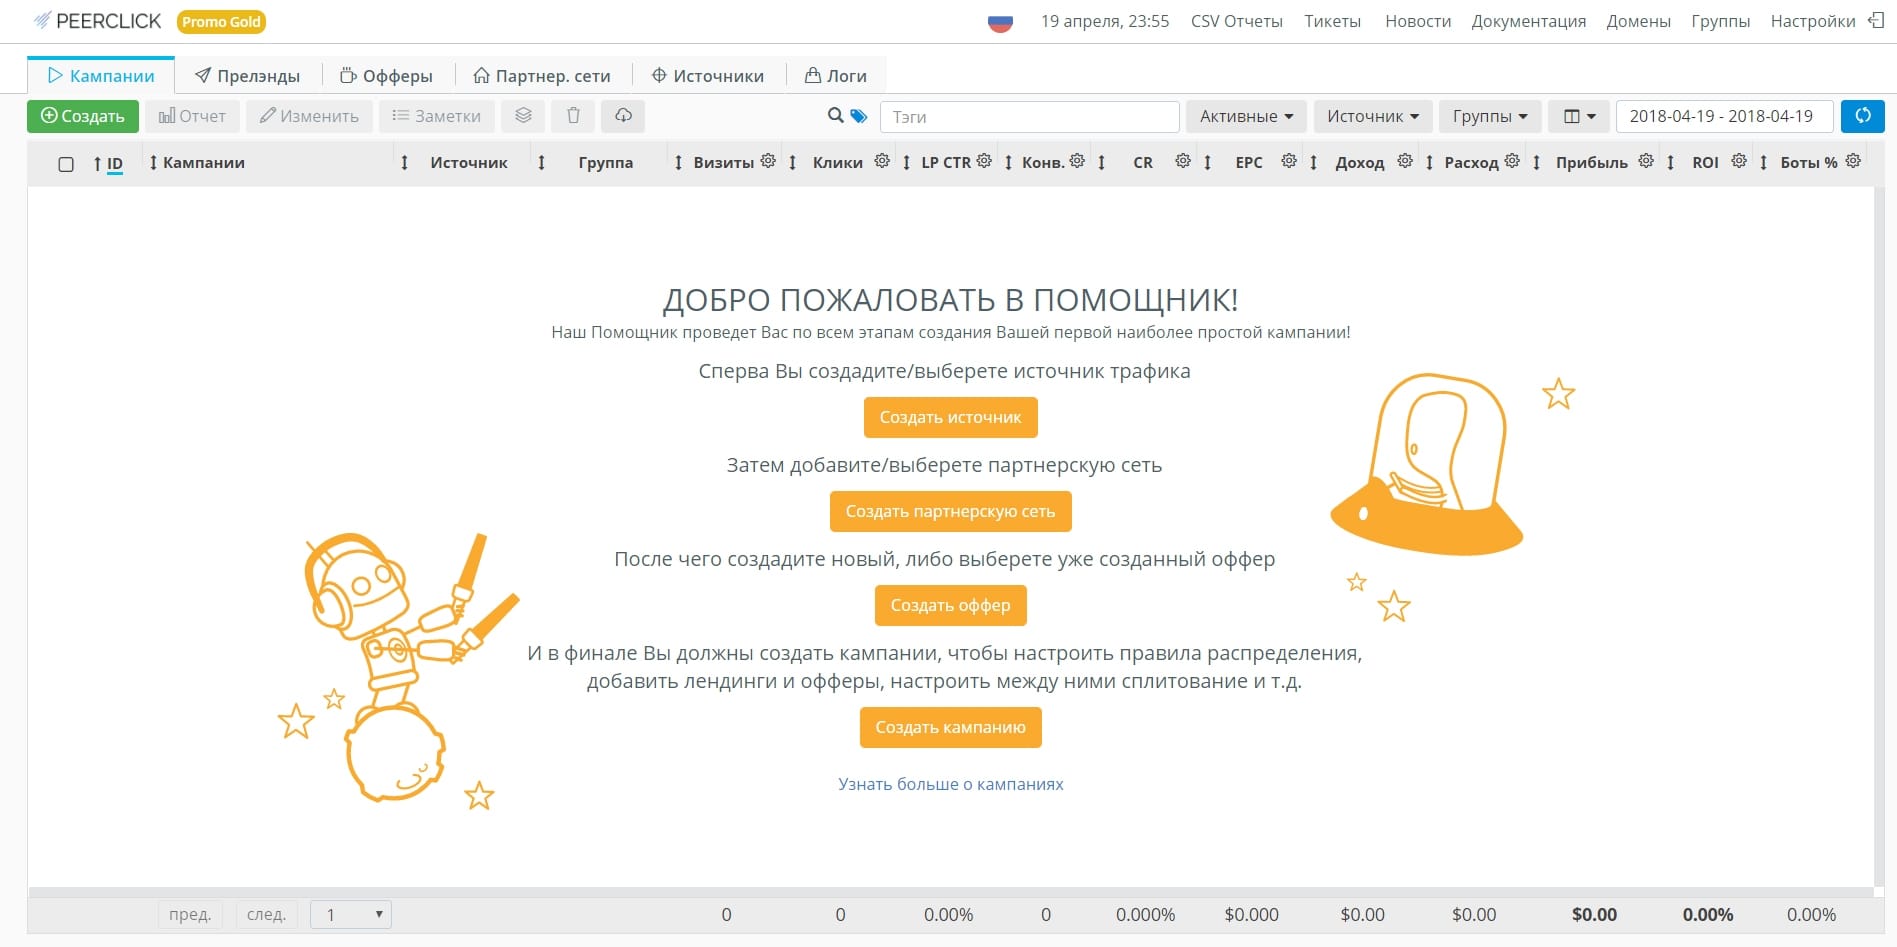Click the Создать источник button
The image size is (1897, 947).
[950, 417]
